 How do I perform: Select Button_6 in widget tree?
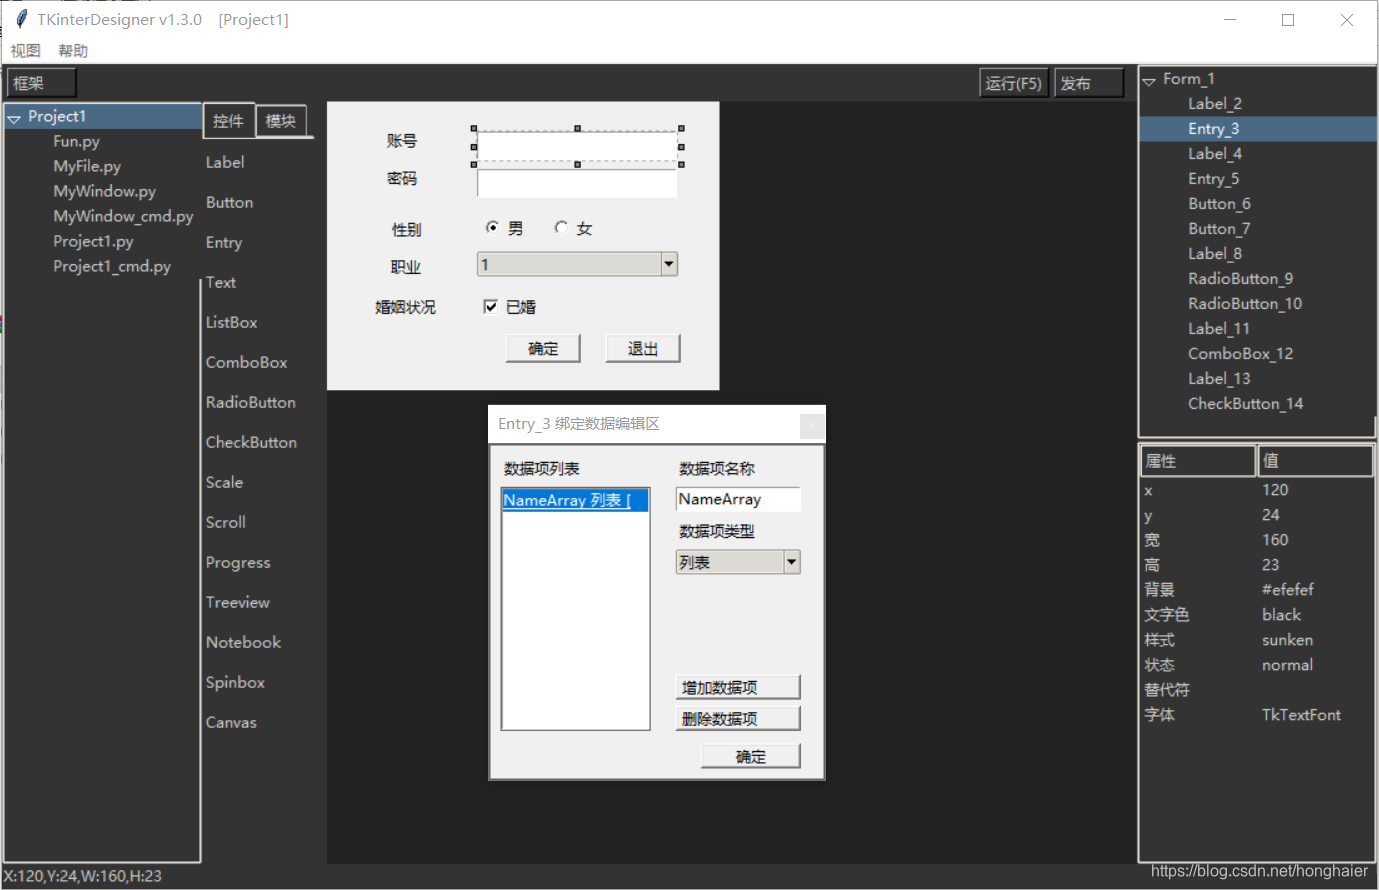1219,204
